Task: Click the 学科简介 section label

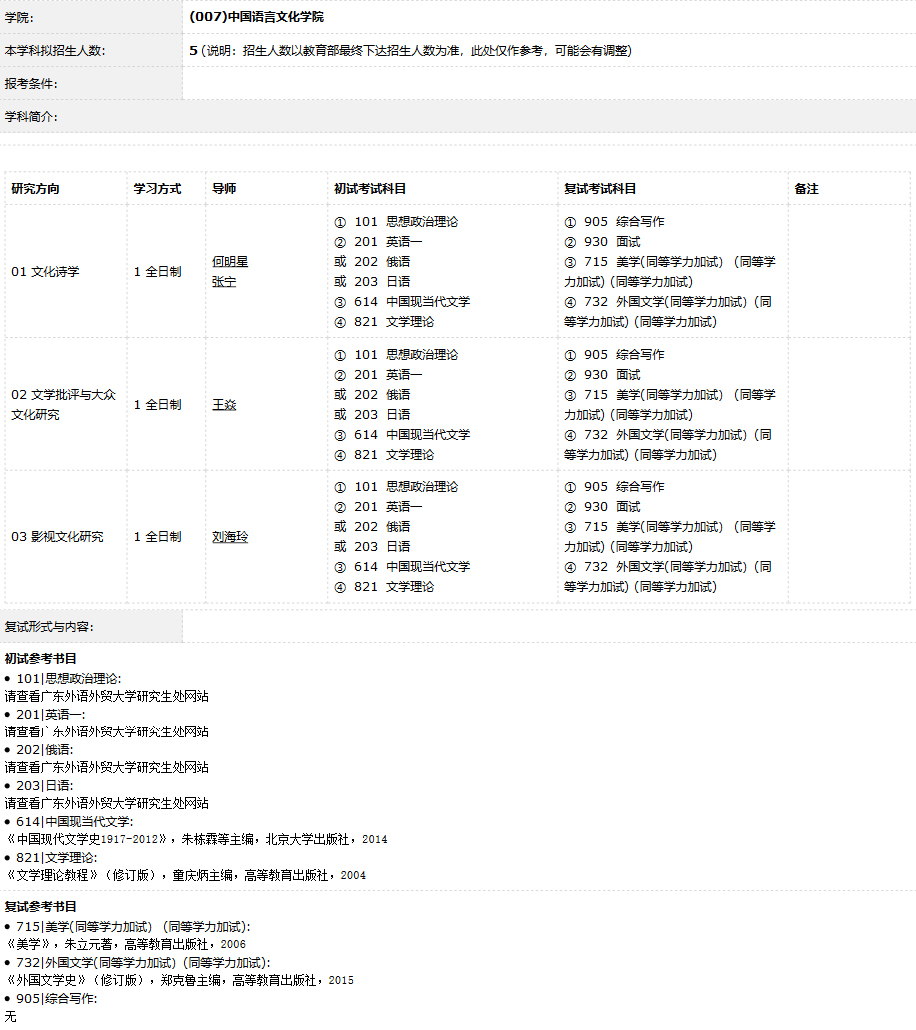Action: coord(31,117)
